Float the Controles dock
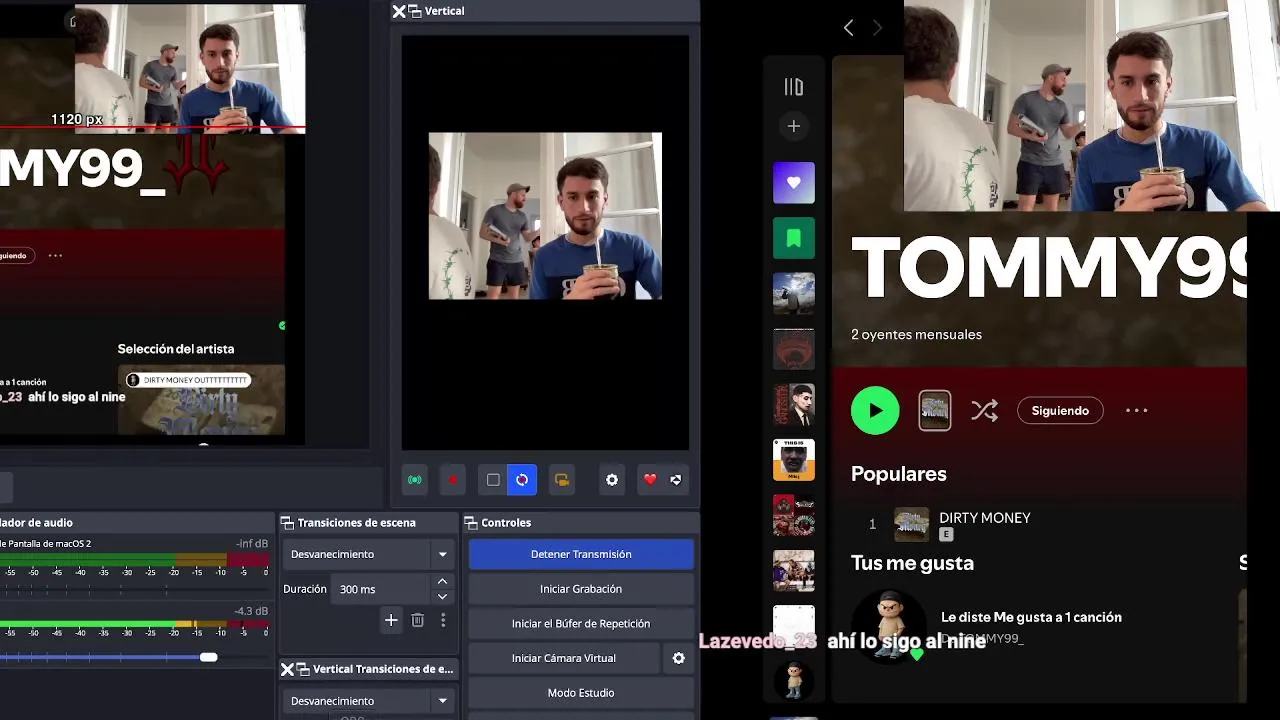Image resolution: width=1280 pixels, height=720 pixels. point(470,523)
